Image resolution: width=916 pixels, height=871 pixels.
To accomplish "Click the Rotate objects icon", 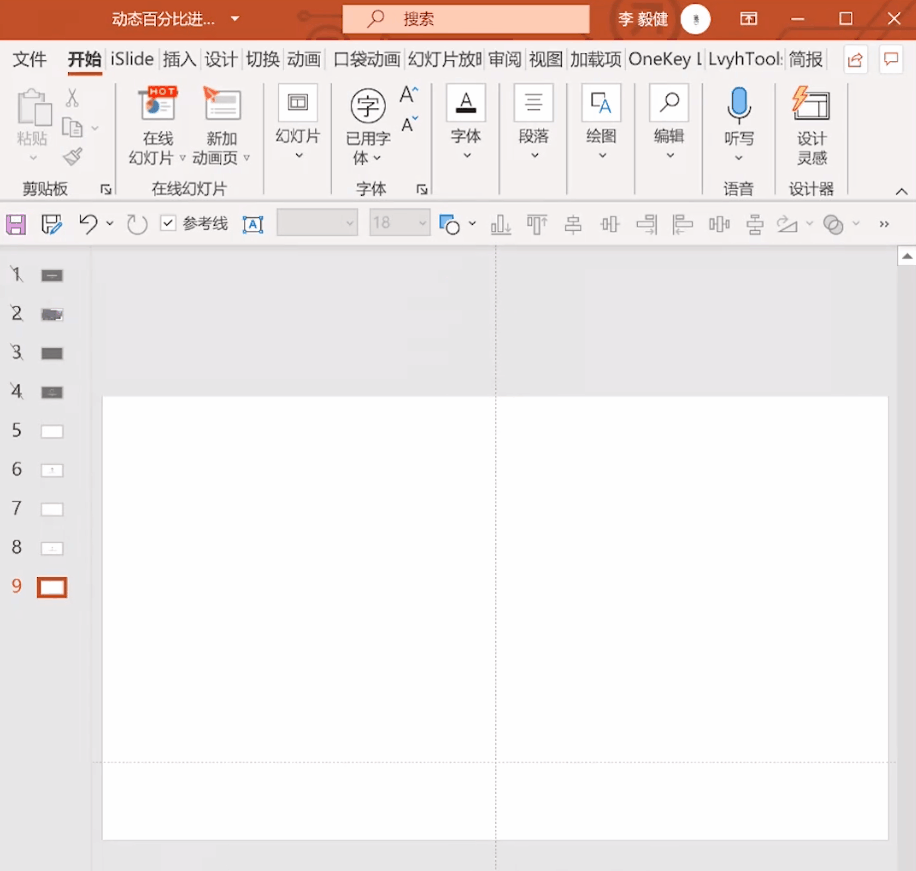I will coord(787,224).
